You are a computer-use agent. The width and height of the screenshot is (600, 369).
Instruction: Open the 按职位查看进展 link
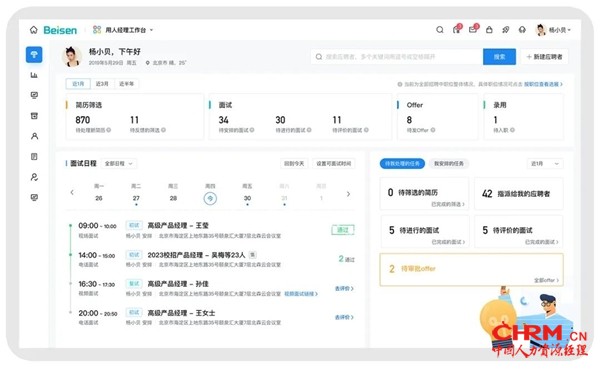(543, 84)
